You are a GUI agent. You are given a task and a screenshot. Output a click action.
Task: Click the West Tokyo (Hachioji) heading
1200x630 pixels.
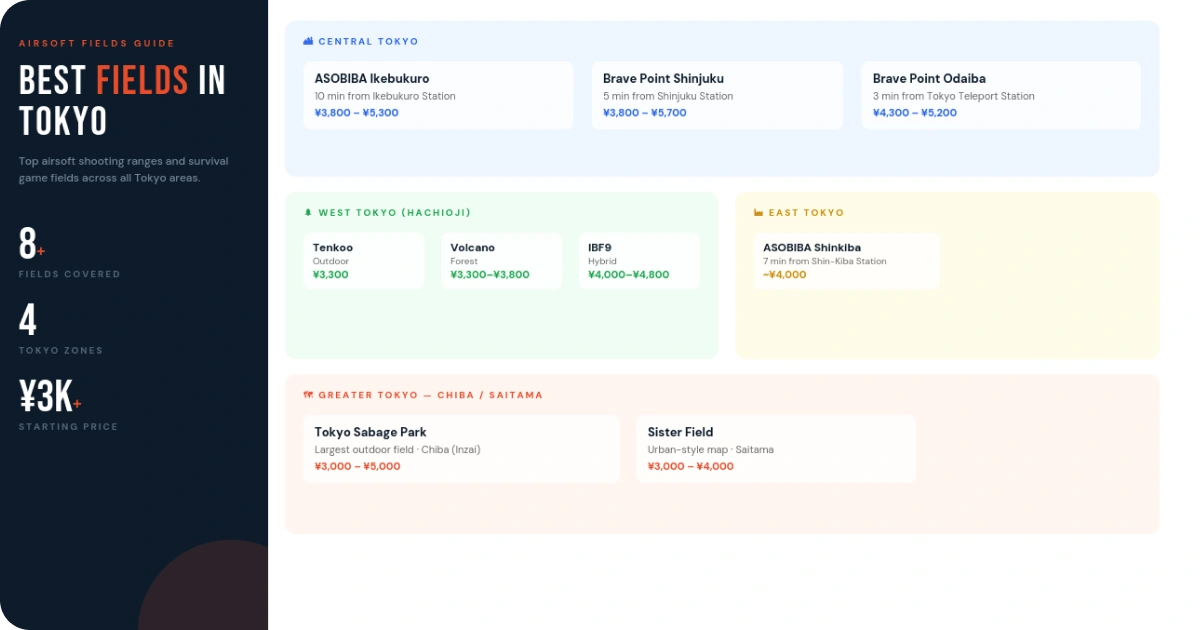click(394, 213)
